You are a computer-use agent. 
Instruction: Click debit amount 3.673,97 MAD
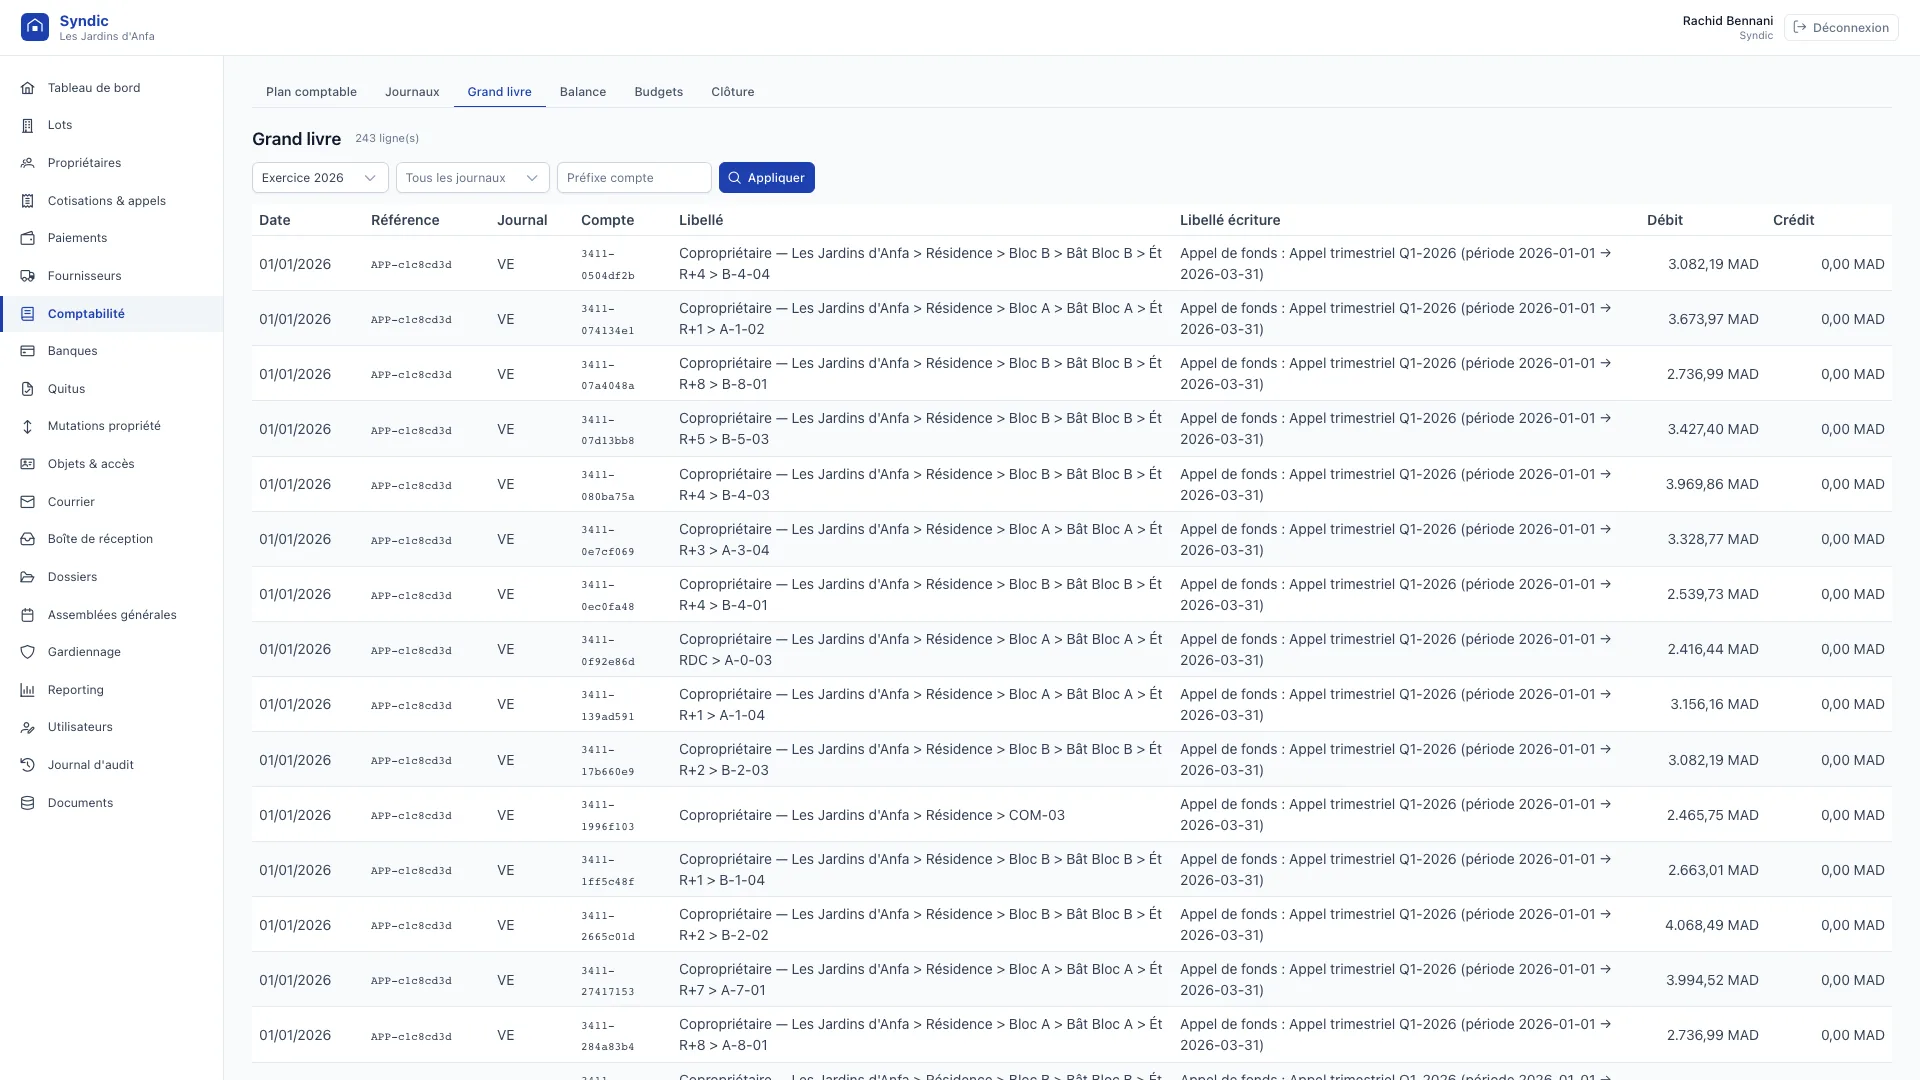1713,319
